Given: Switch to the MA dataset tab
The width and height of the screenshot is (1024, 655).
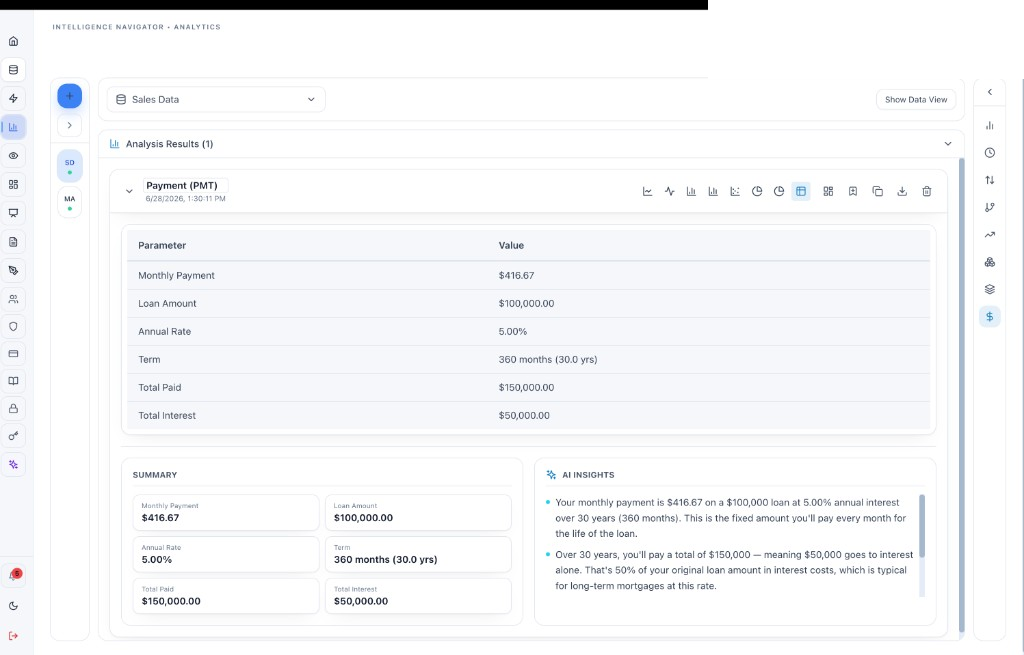Looking at the screenshot, I should pyautogui.click(x=70, y=202).
